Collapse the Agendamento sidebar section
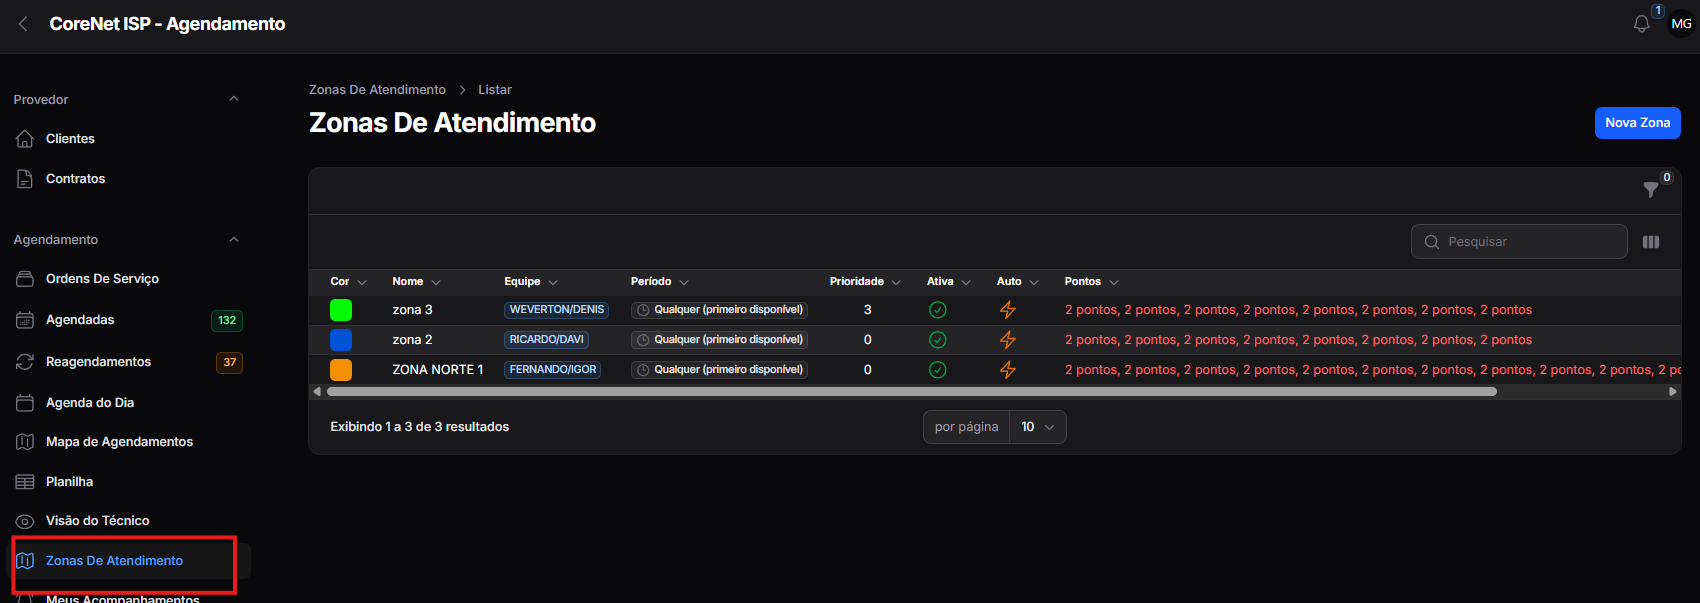Image resolution: width=1700 pixels, height=603 pixels. click(234, 240)
